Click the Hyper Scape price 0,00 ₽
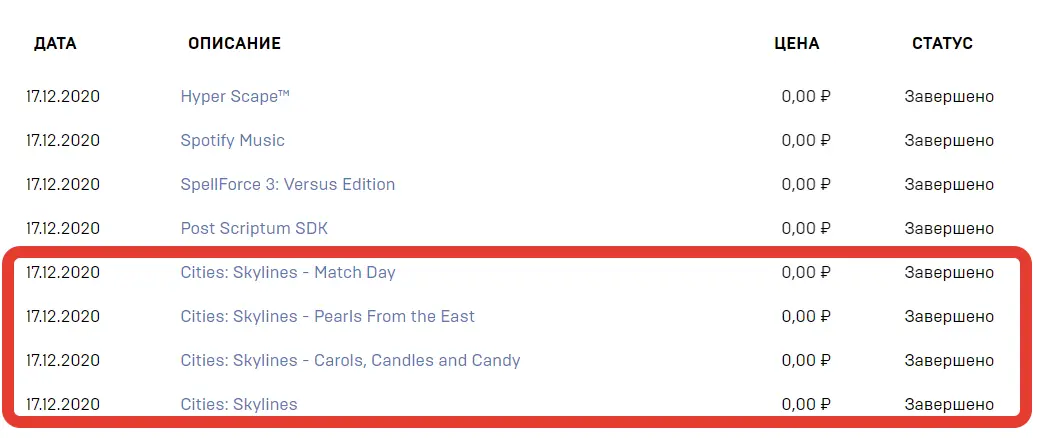Viewport: 1040px width, 438px height. tap(806, 97)
